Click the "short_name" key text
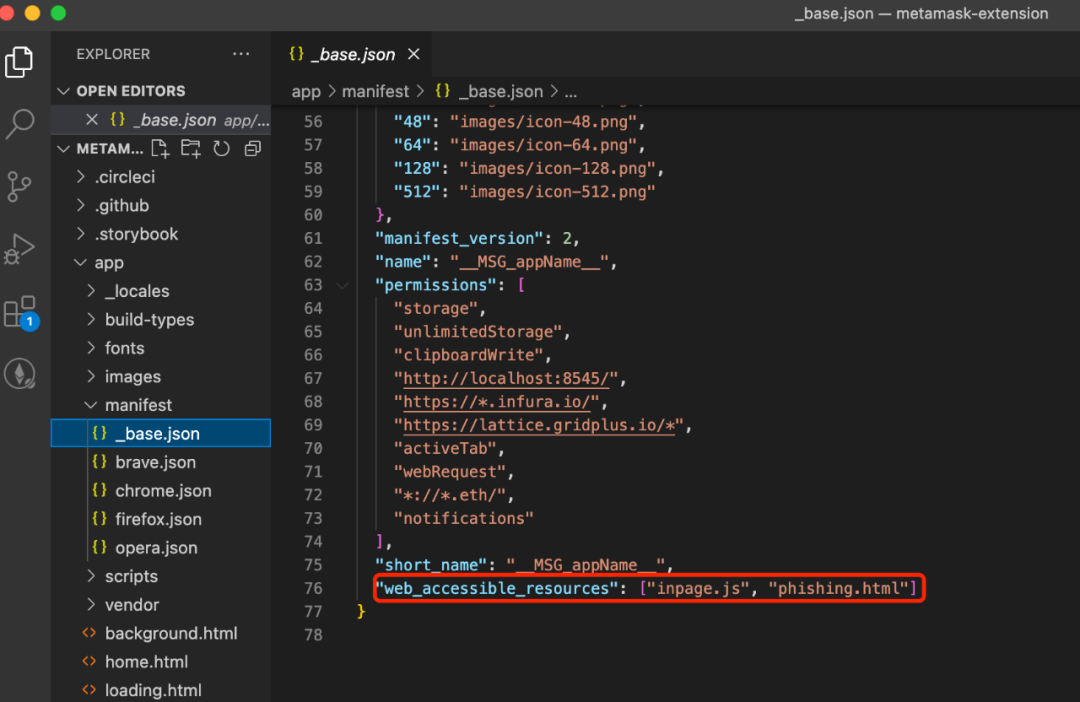Viewport: 1080px width, 702px height. [431, 565]
